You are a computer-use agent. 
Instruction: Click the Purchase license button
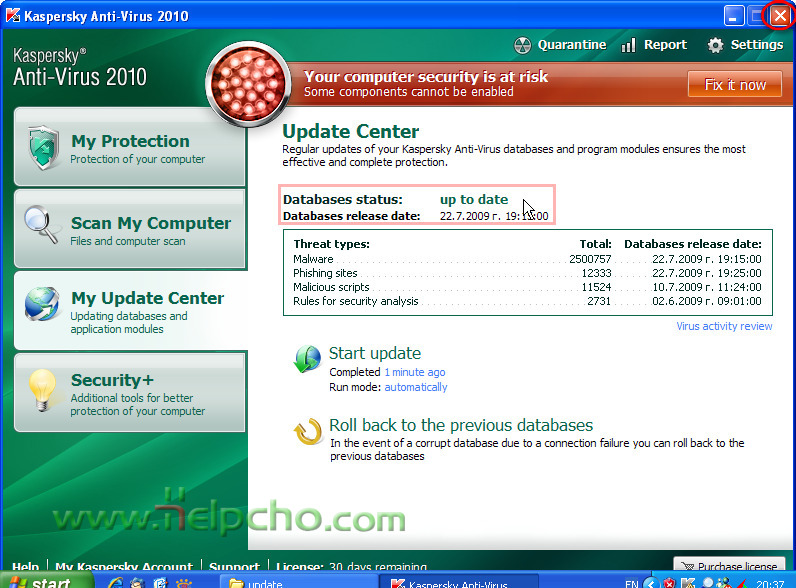(x=729, y=565)
